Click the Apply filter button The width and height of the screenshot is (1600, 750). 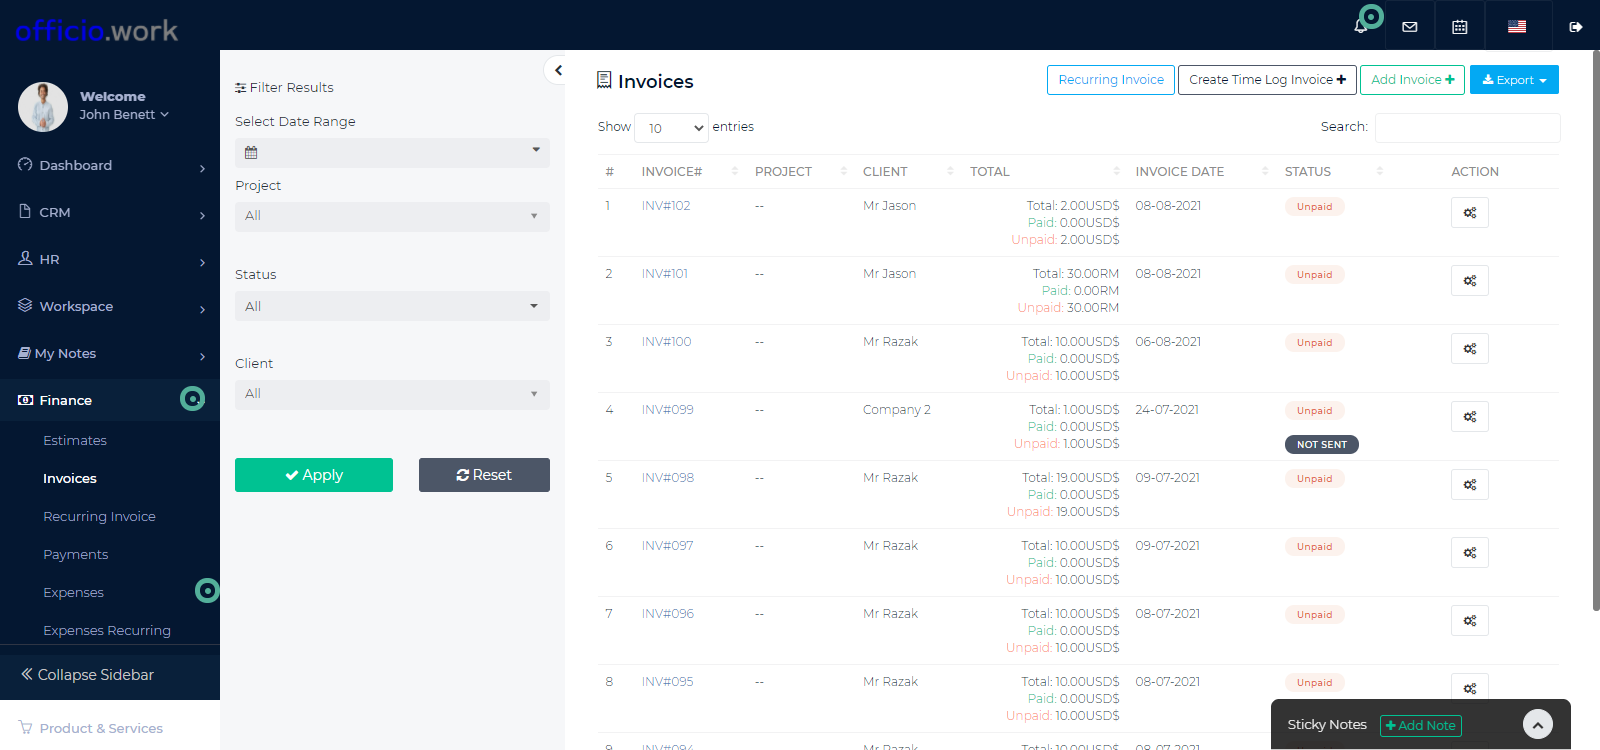pos(314,475)
